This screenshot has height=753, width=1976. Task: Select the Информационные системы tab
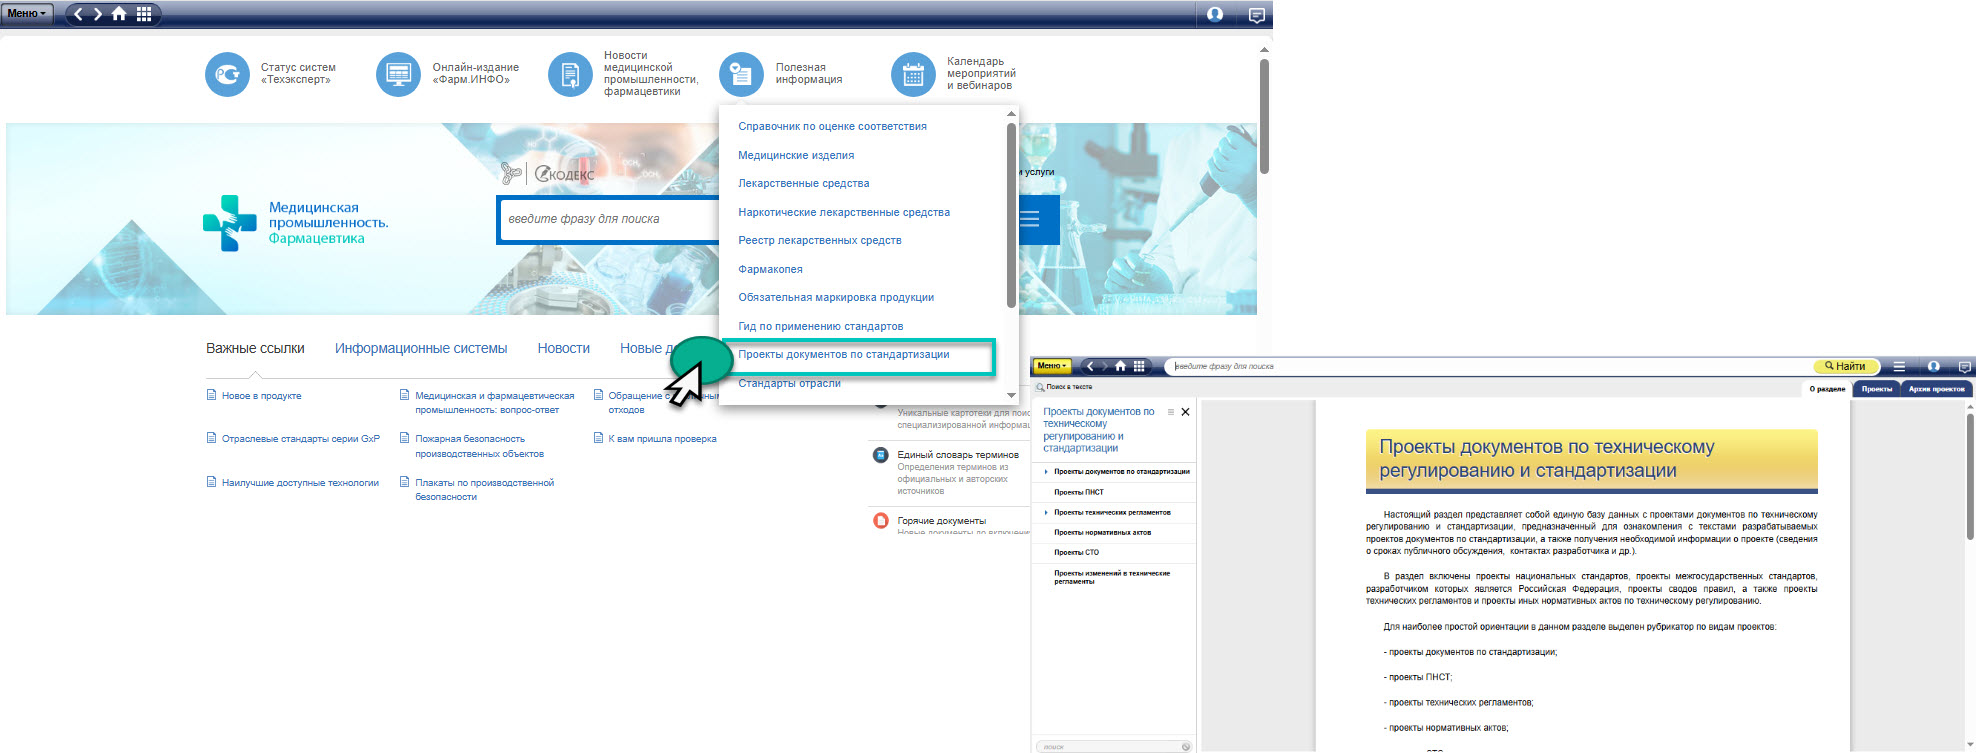click(x=421, y=349)
